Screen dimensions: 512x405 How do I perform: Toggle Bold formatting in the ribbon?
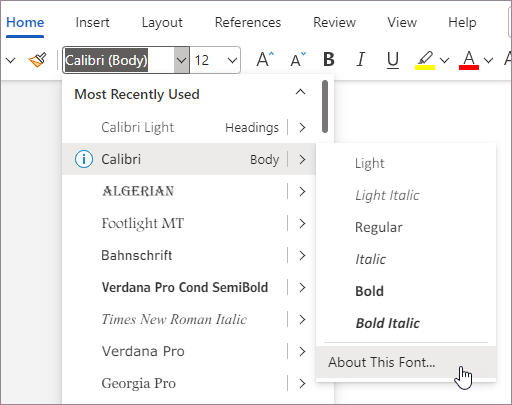(x=329, y=60)
